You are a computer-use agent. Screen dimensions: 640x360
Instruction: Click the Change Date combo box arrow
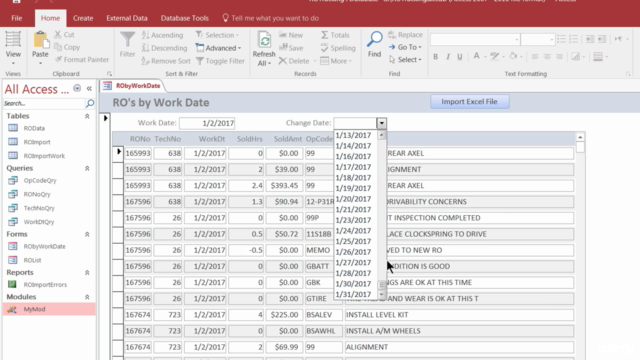click(381, 123)
